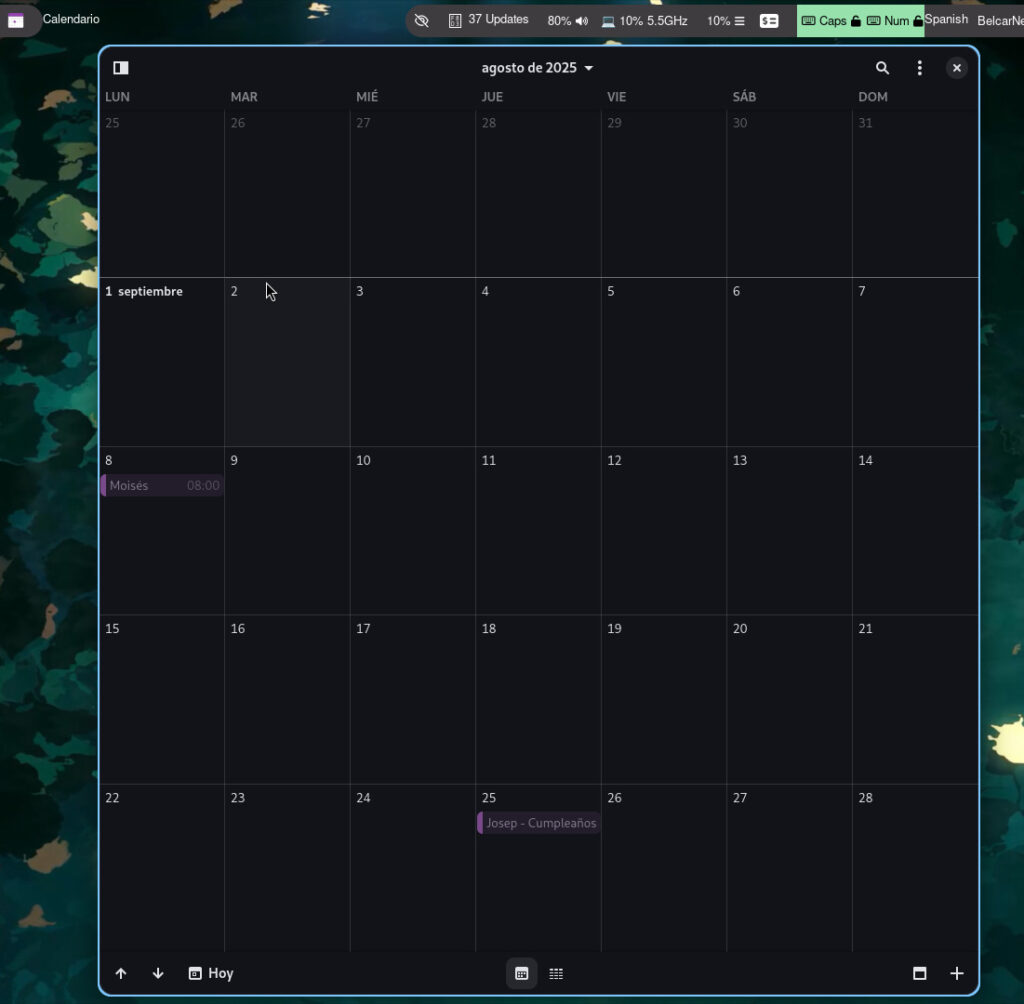This screenshot has height=1004, width=1024.
Task: Switch to year grid view
Action: pos(556,973)
